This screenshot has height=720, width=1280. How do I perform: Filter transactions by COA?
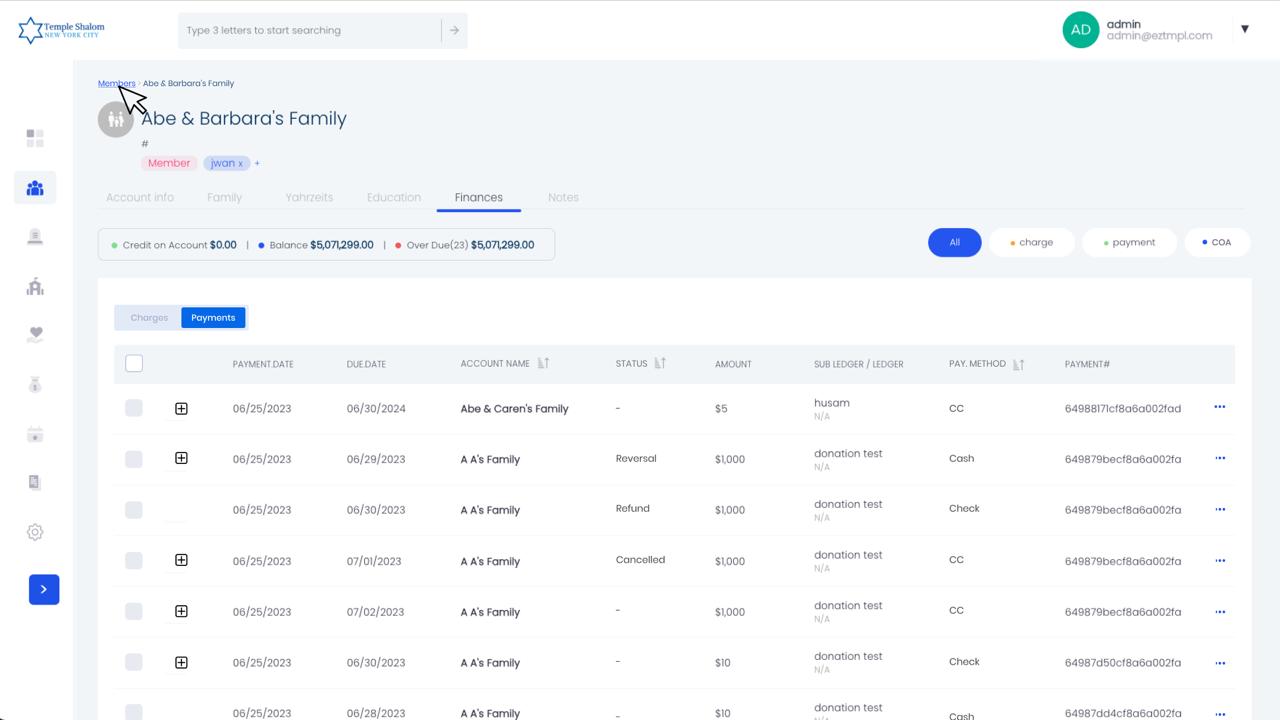click(1217, 242)
